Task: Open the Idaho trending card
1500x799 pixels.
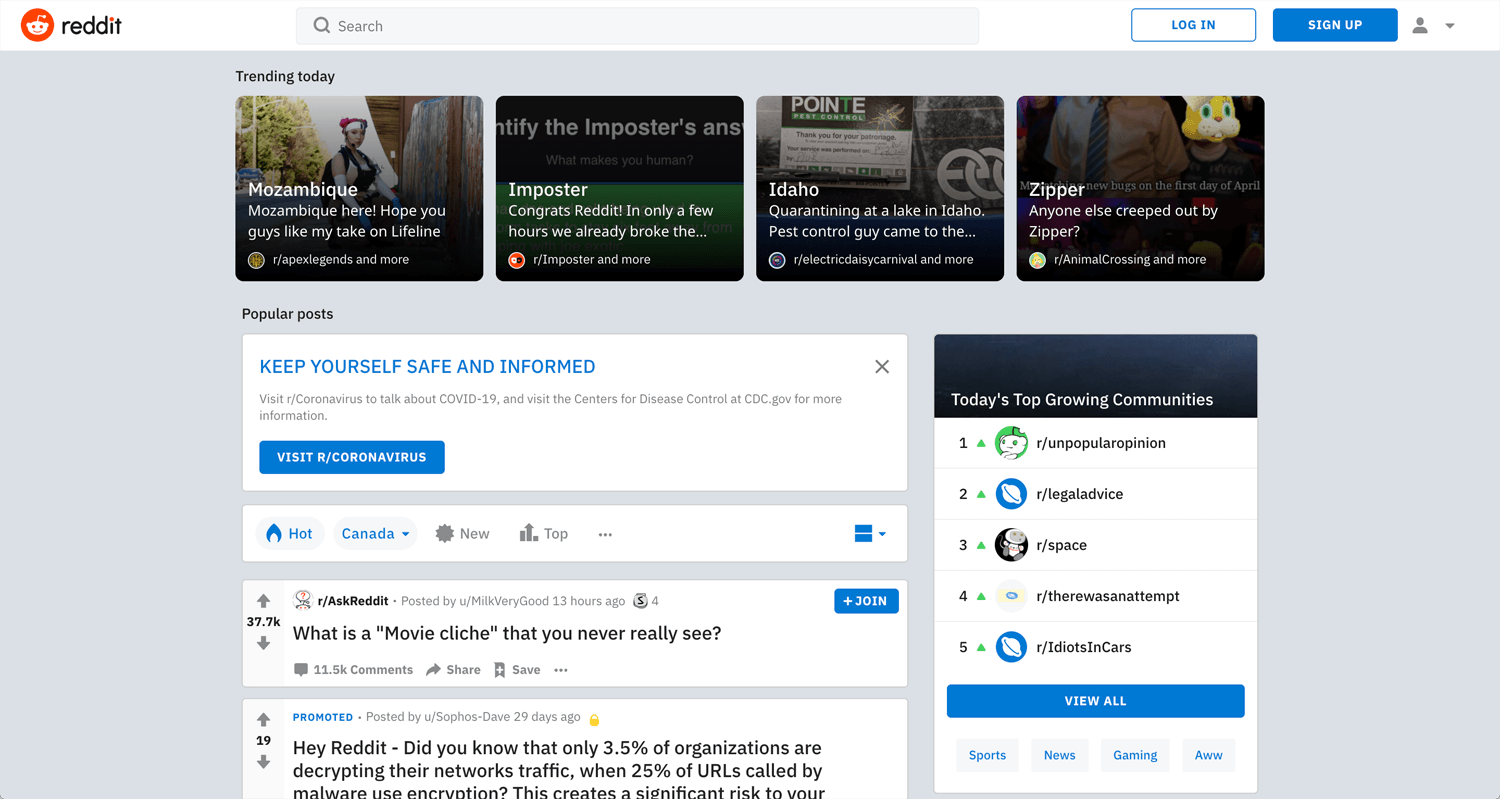Action: (x=880, y=188)
